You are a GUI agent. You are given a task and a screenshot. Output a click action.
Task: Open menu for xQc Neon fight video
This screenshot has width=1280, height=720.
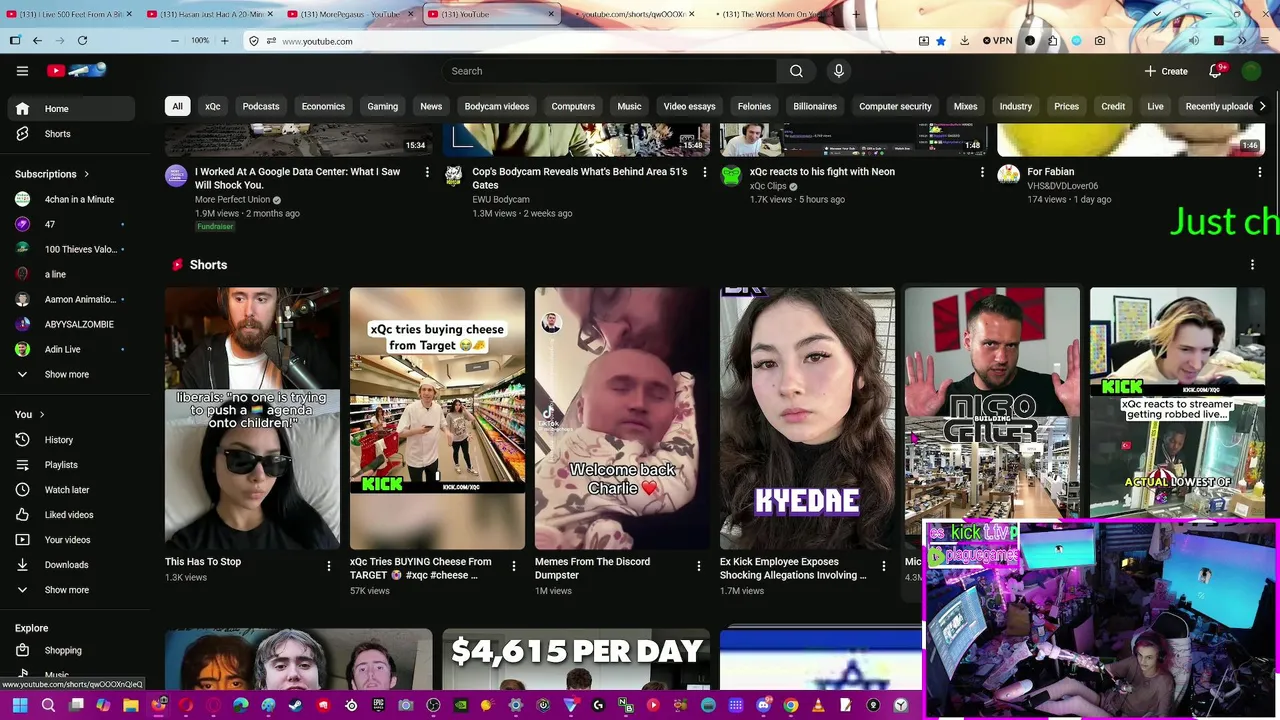[x=982, y=172]
